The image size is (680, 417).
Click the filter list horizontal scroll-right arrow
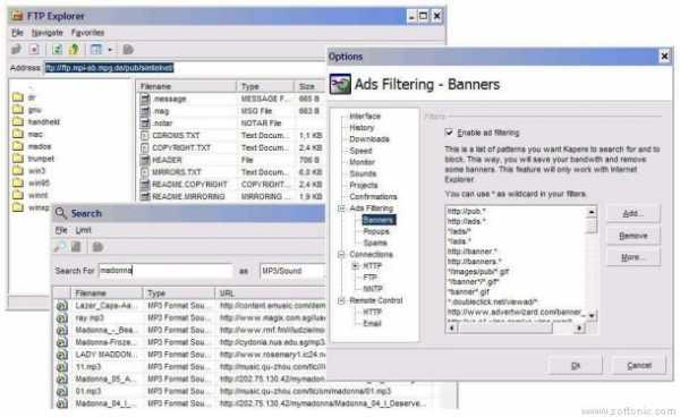click(579, 328)
